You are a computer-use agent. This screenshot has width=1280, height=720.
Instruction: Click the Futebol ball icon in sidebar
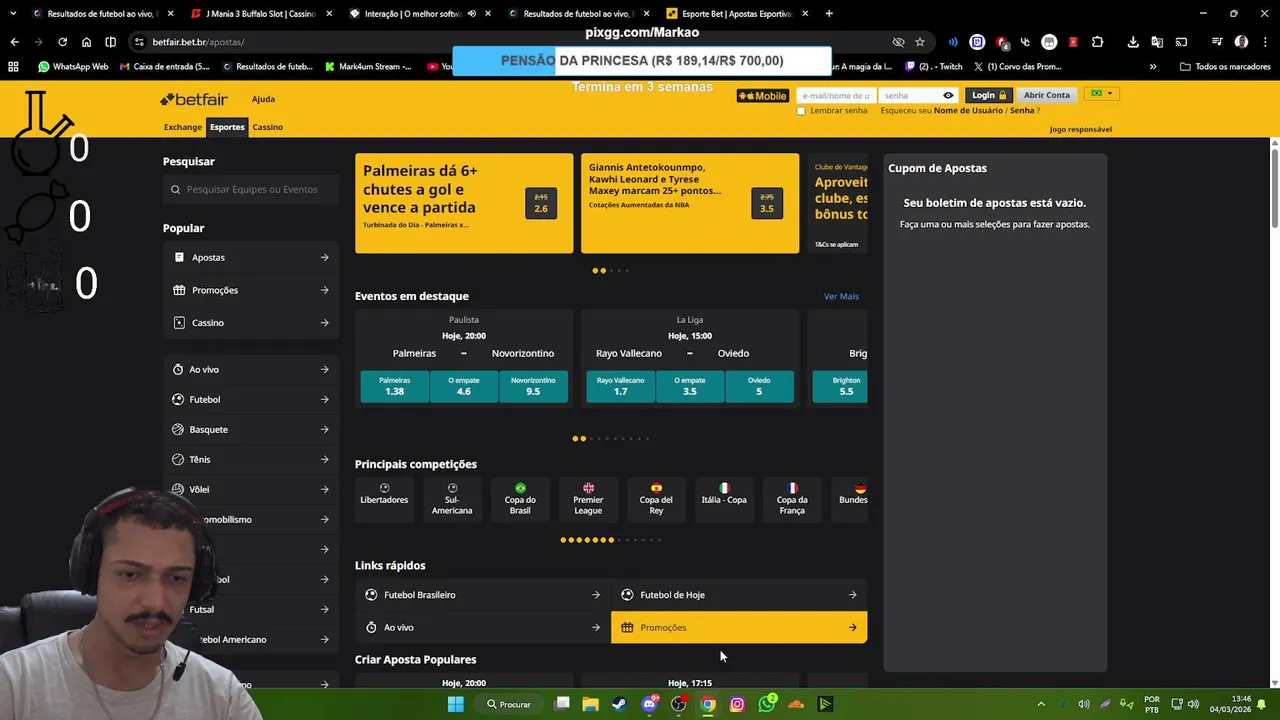pos(177,400)
